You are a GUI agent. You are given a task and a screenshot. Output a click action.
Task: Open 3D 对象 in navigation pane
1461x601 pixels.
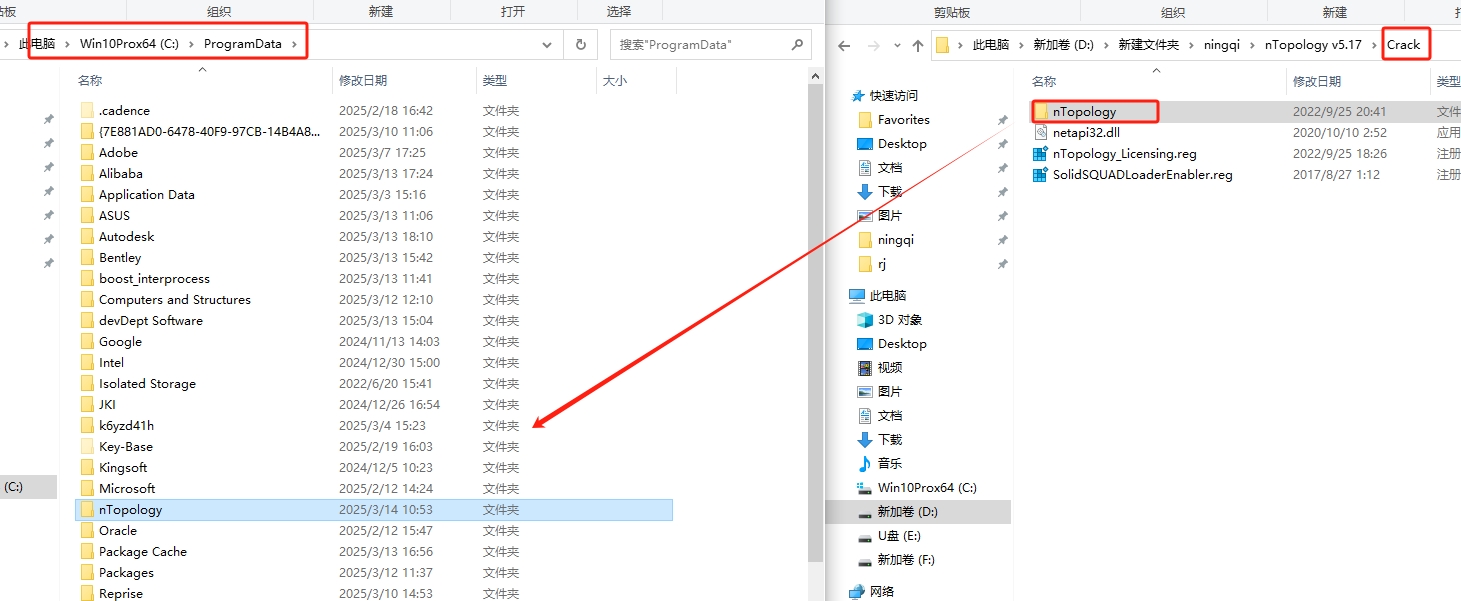point(899,319)
